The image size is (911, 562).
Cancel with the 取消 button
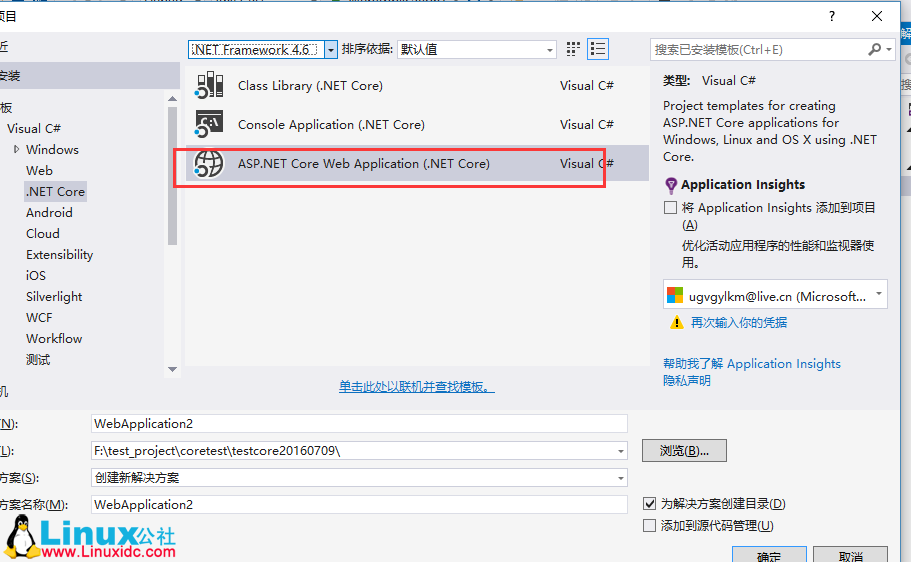pos(850,556)
